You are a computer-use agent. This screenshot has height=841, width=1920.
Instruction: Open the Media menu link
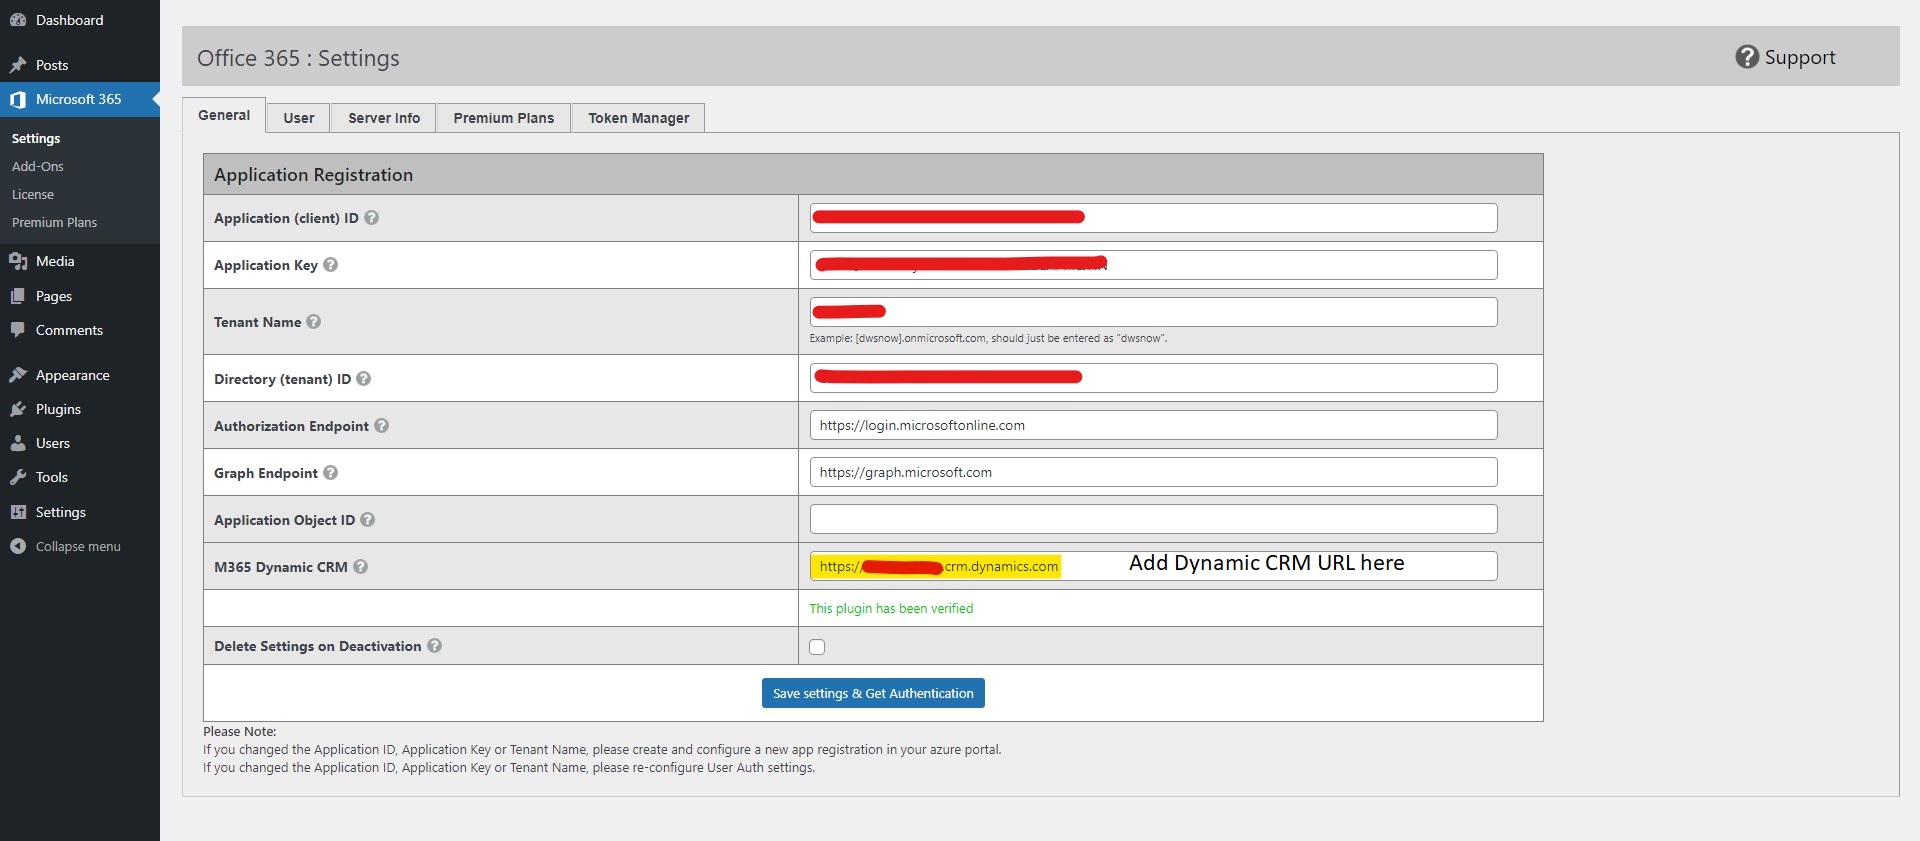click(55, 261)
